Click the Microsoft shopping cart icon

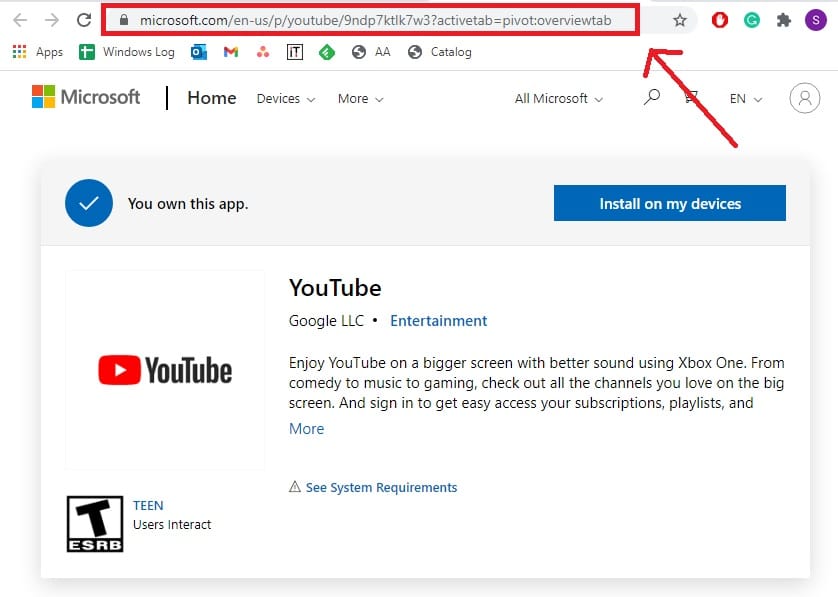tap(688, 98)
